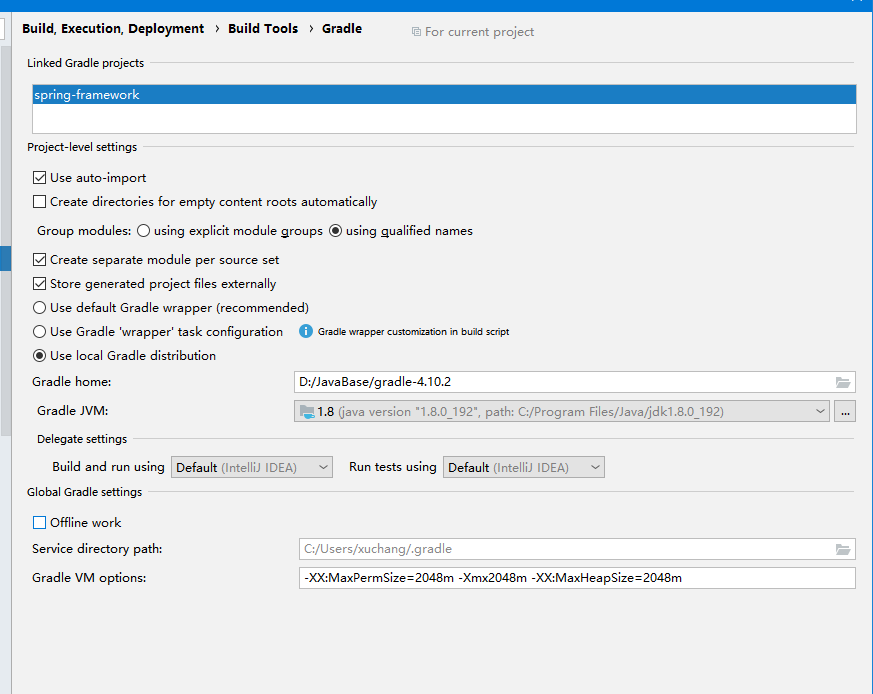Image resolution: width=873 pixels, height=694 pixels.
Task: Click the 'For current project' text
Action: (x=479, y=32)
